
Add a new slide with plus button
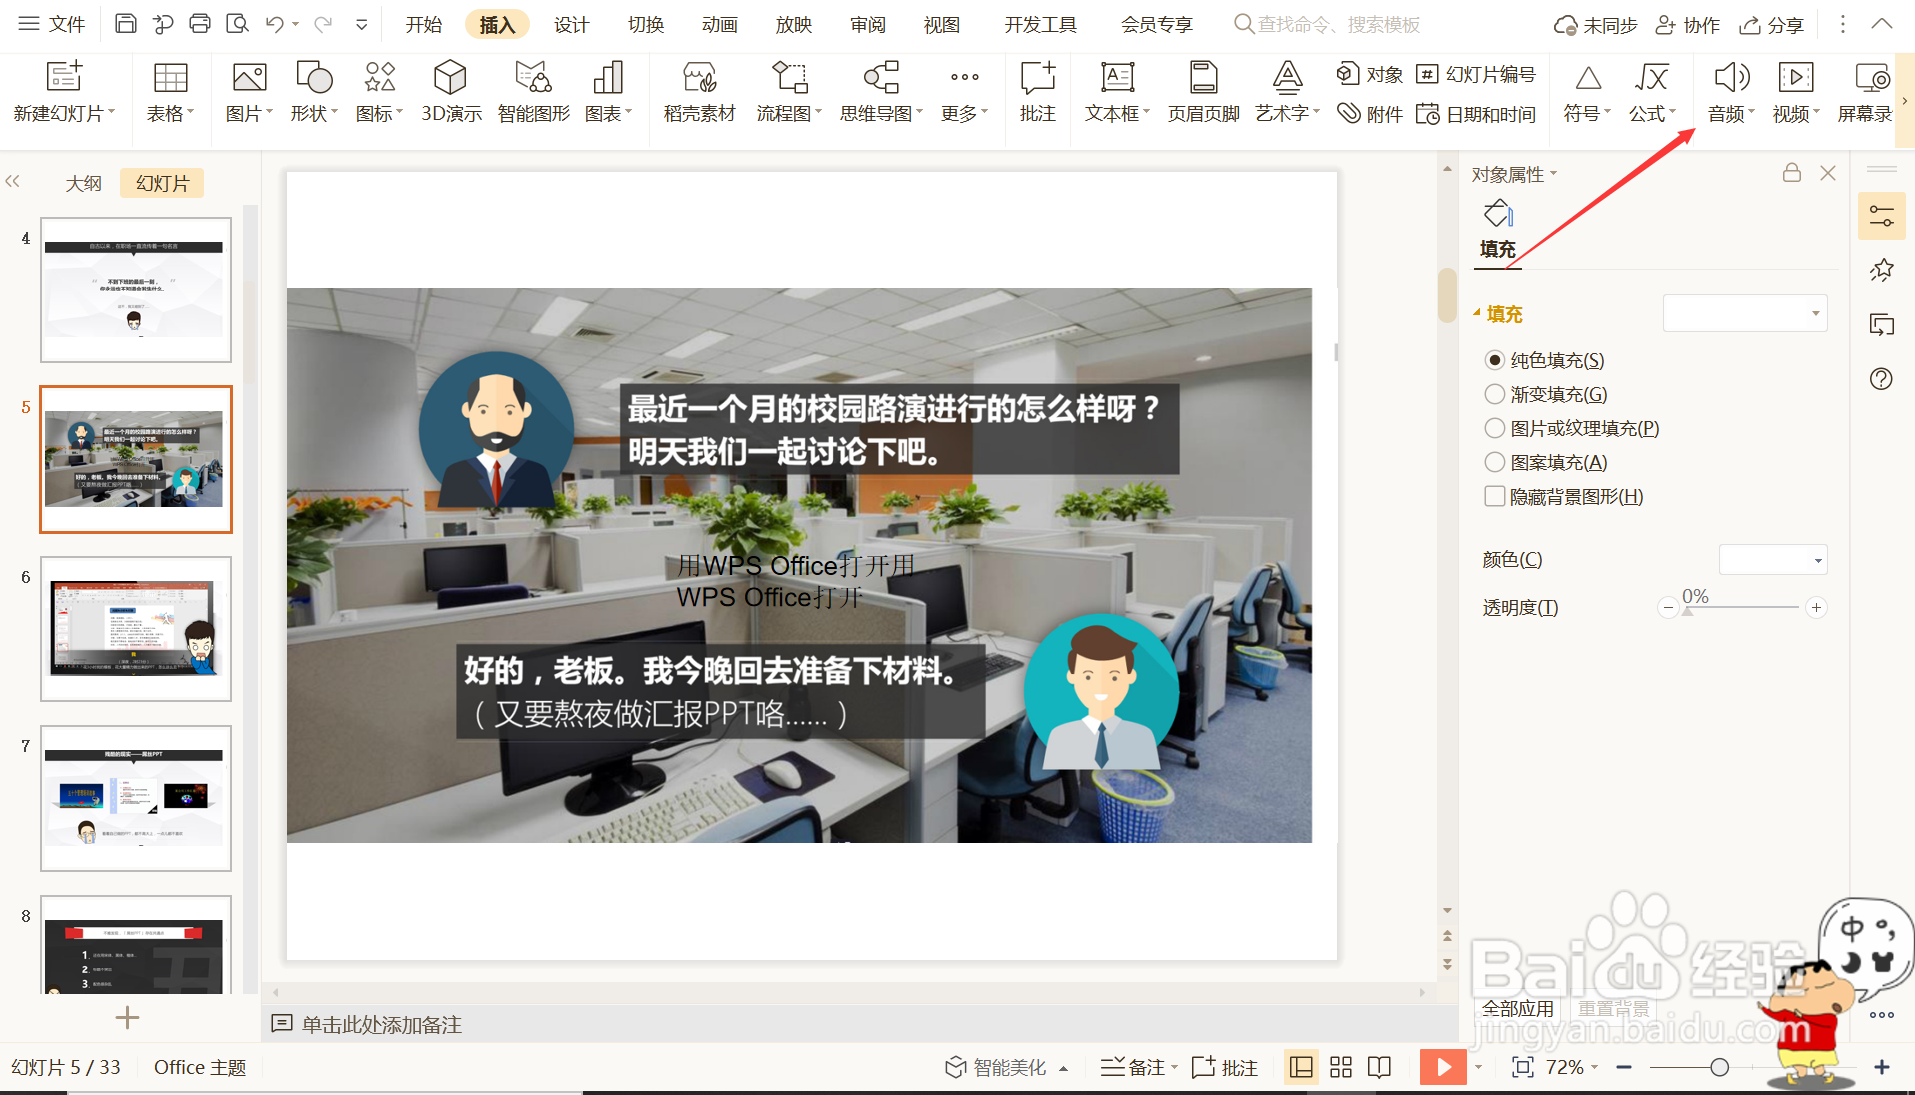click(x=127, y=1018)
